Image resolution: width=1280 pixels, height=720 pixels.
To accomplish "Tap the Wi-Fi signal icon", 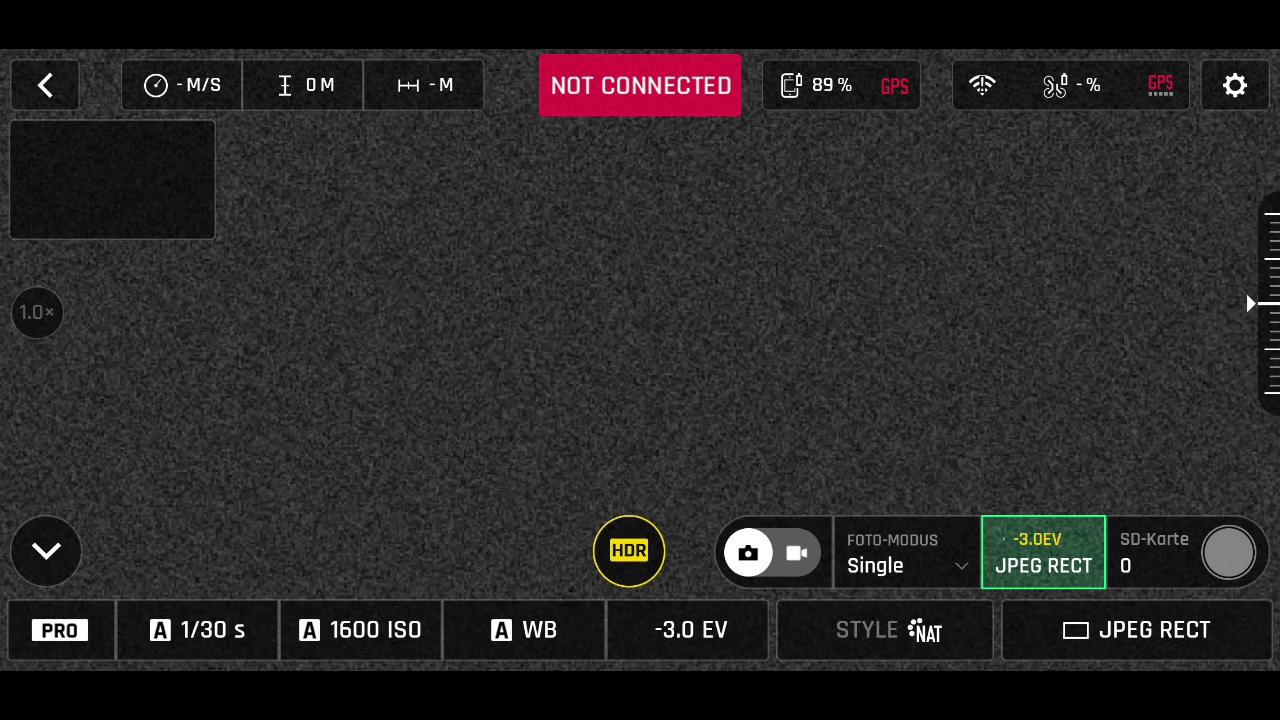I will pos(982,85).
